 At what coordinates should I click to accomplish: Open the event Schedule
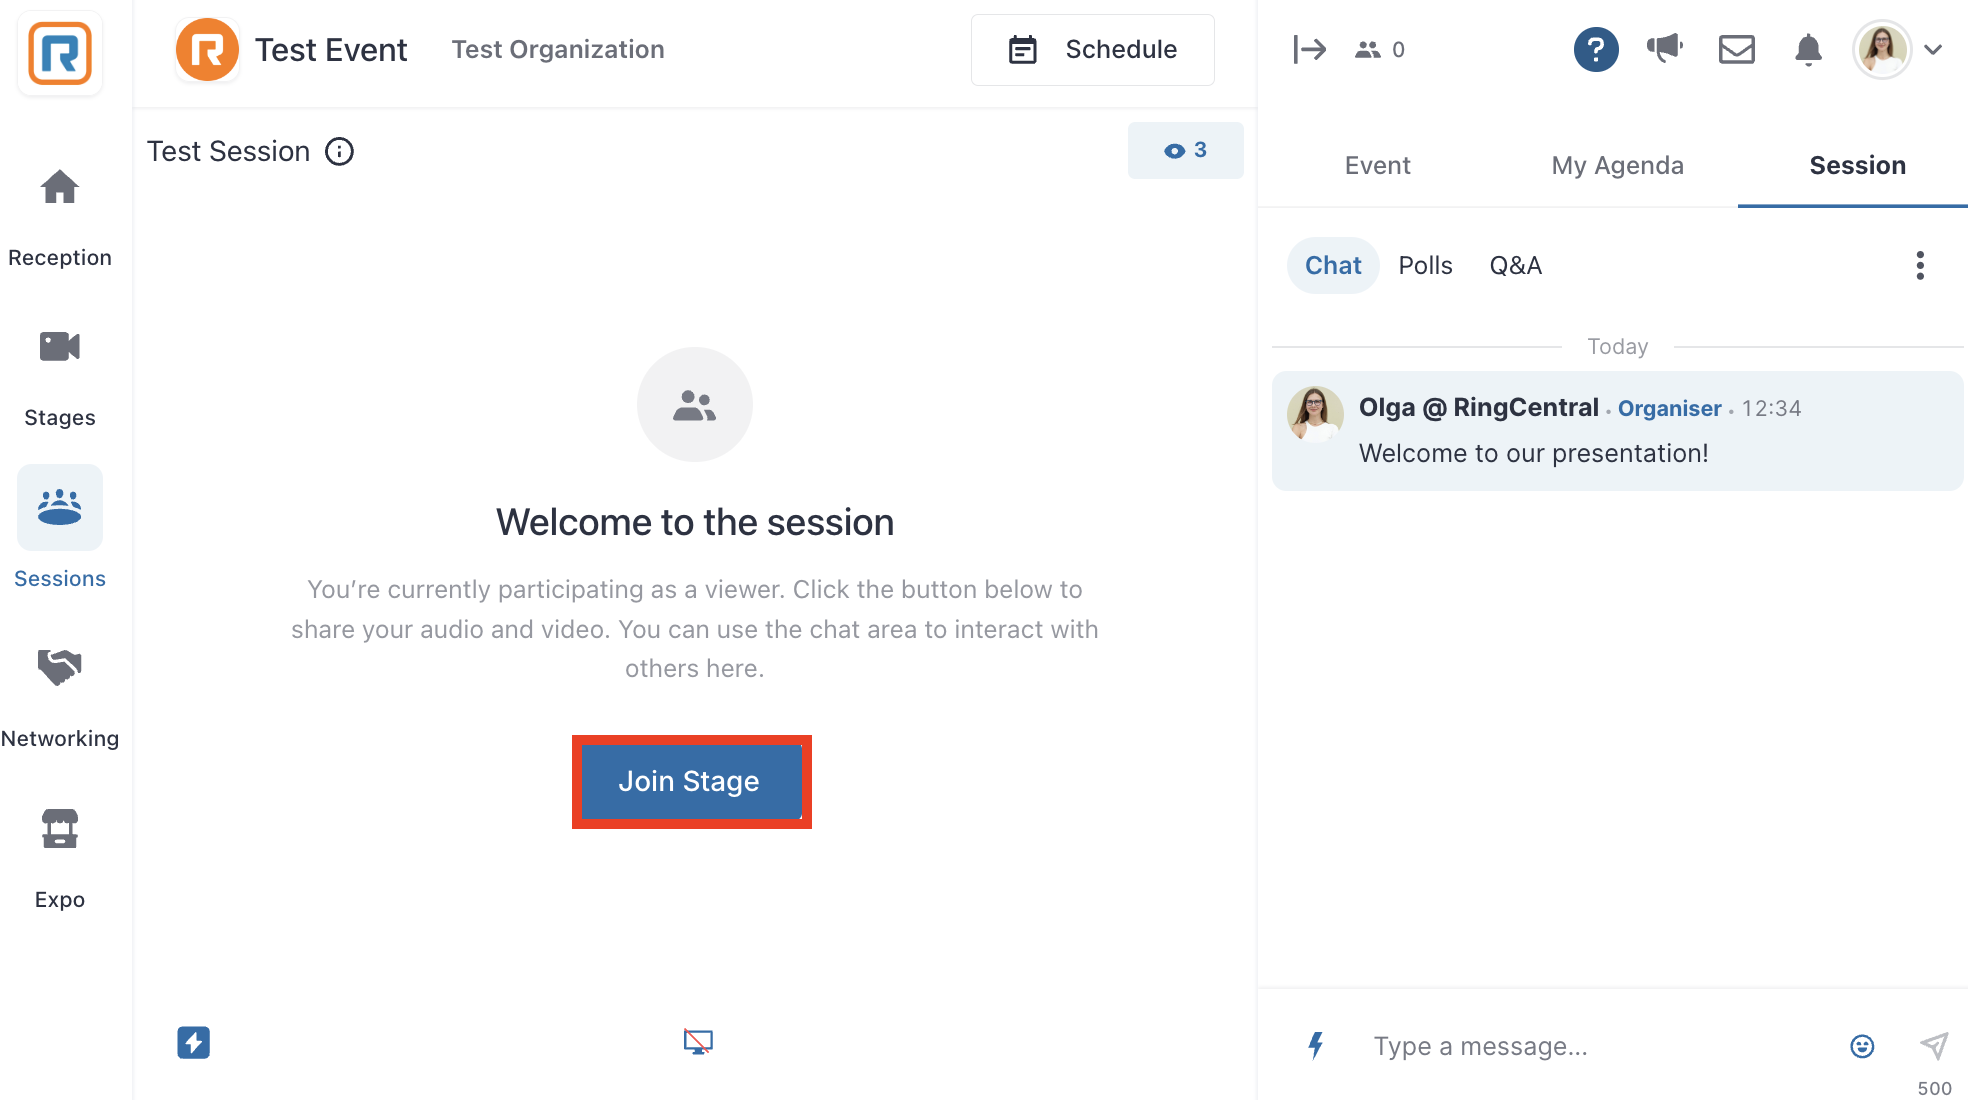point(1092,50)
